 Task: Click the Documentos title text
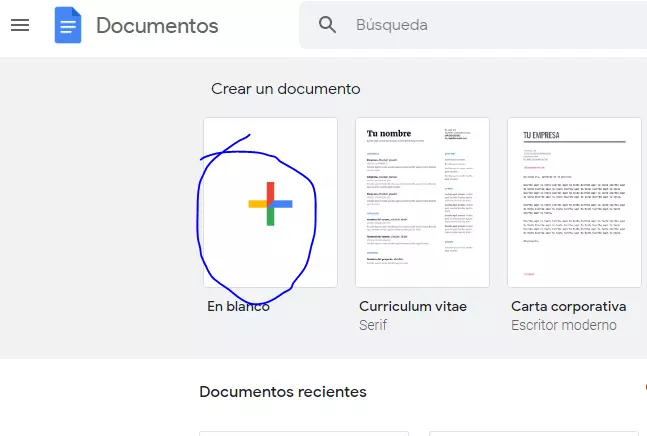pyautogui.click(x=157, y=26)
